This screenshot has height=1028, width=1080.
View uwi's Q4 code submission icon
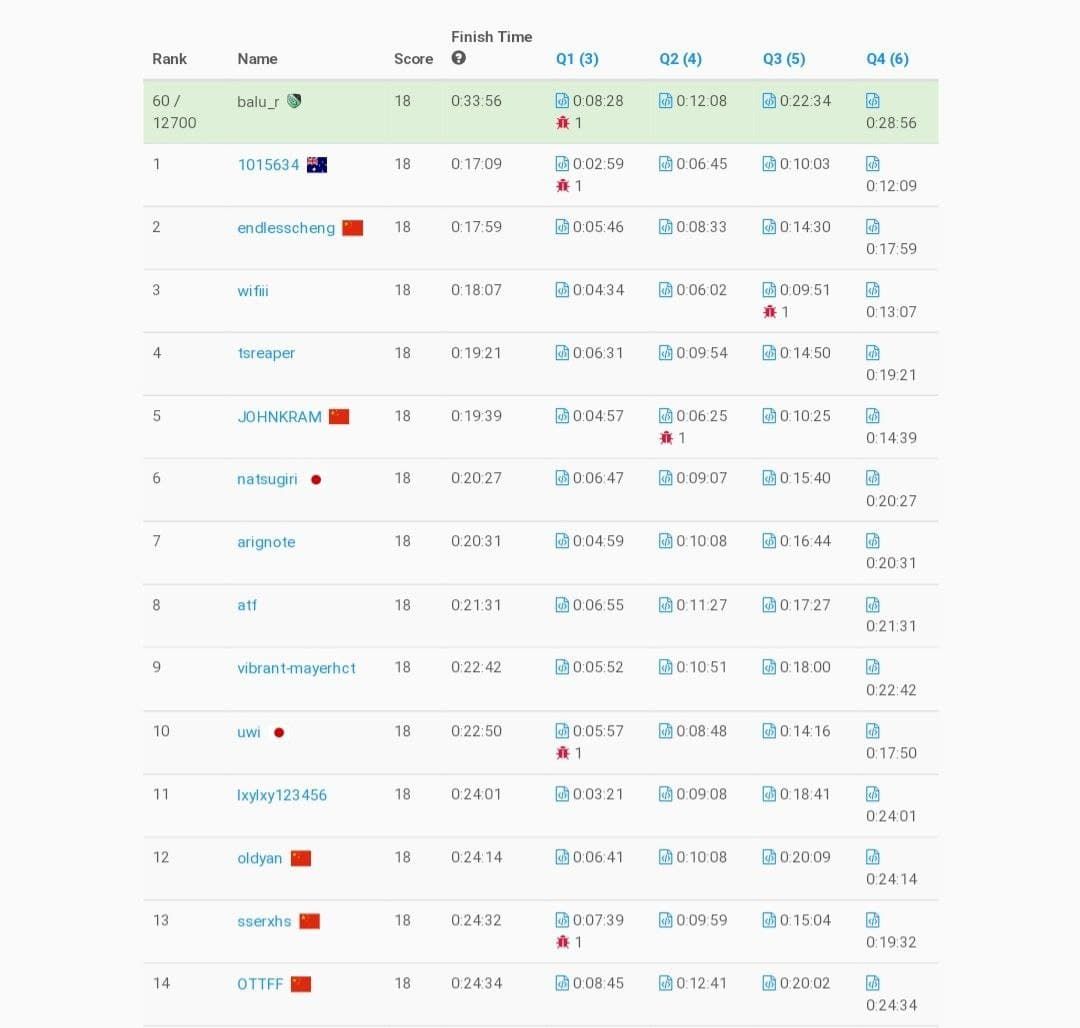point(873,731)
